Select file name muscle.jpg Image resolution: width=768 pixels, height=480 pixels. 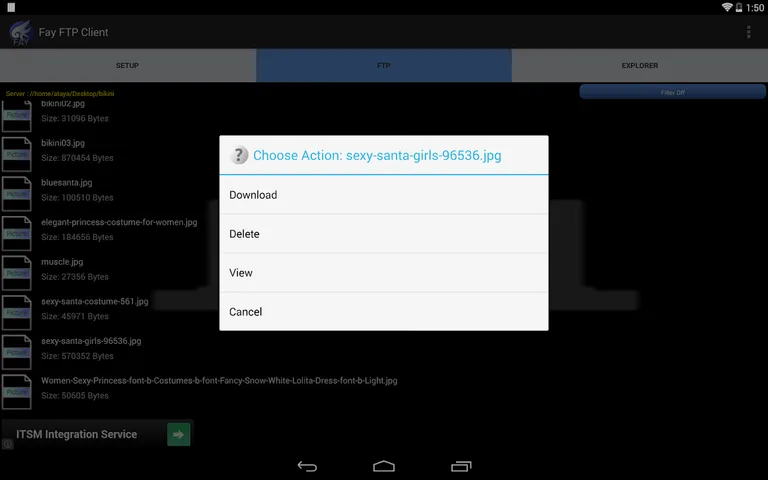62,262
